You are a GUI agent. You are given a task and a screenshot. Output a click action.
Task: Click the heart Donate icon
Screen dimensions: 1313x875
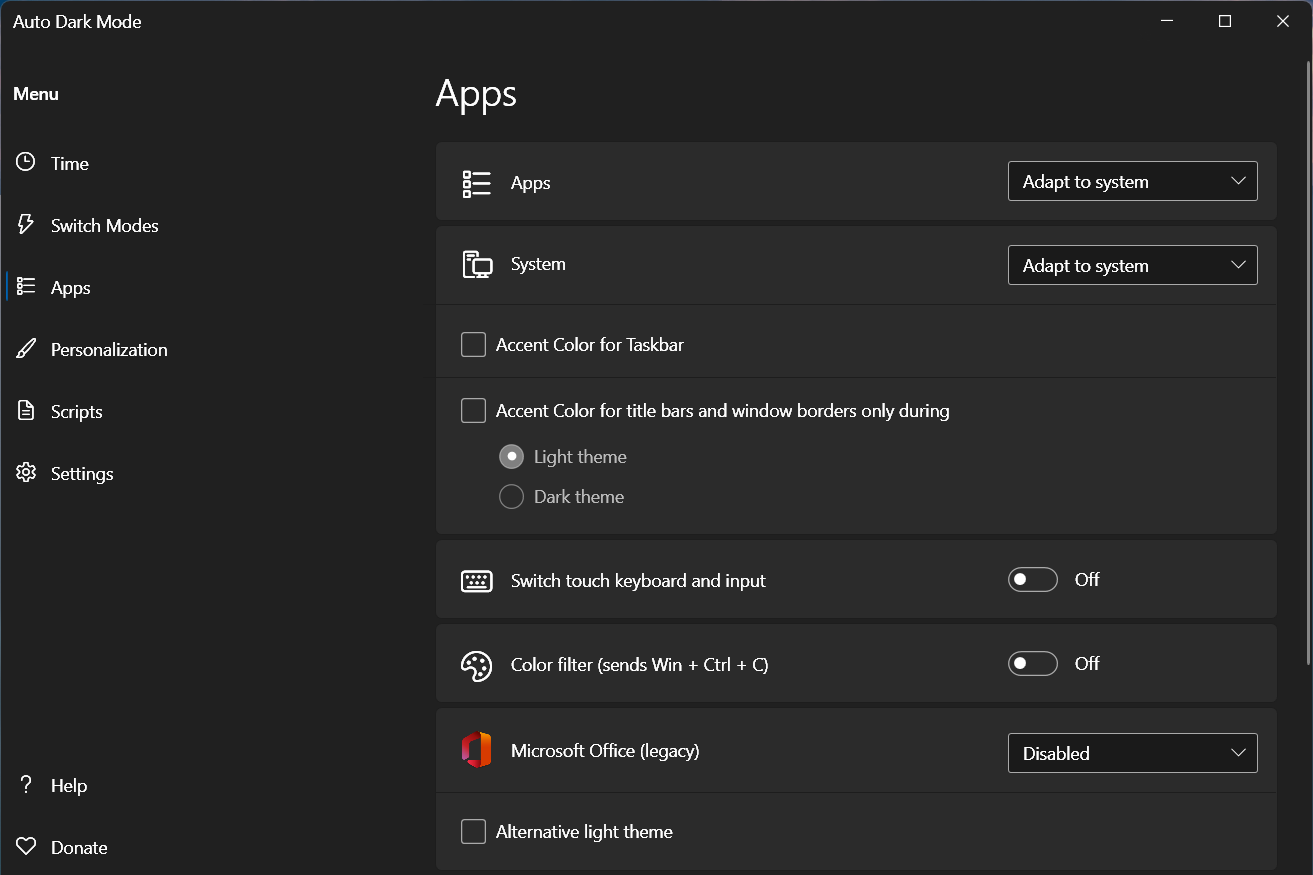(x=26, y=846)
